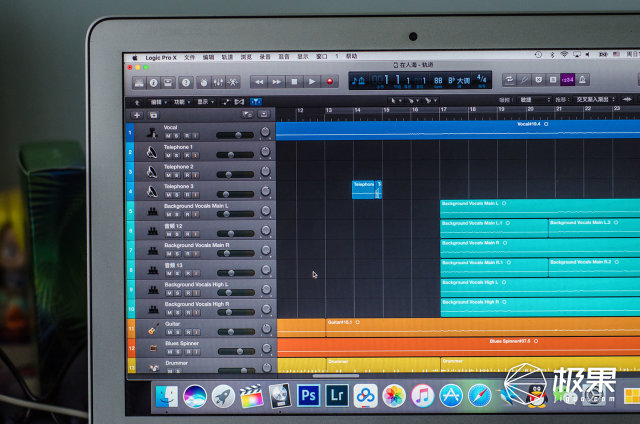Click the Telephone 1 track icon

pyautogui.click(x=152, y=152)
